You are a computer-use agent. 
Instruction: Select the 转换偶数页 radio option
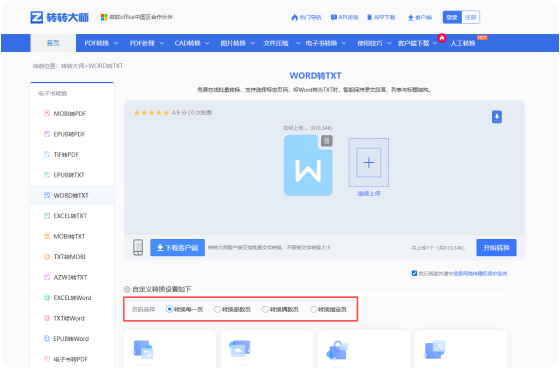click(265, 309)
